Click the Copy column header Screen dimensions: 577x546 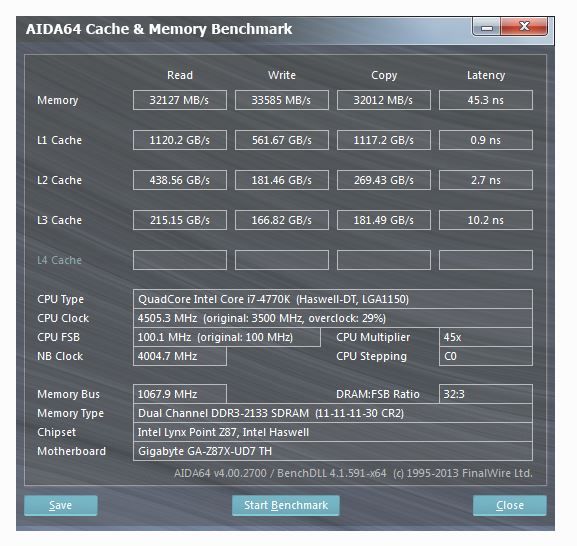[x=384, y=75]
